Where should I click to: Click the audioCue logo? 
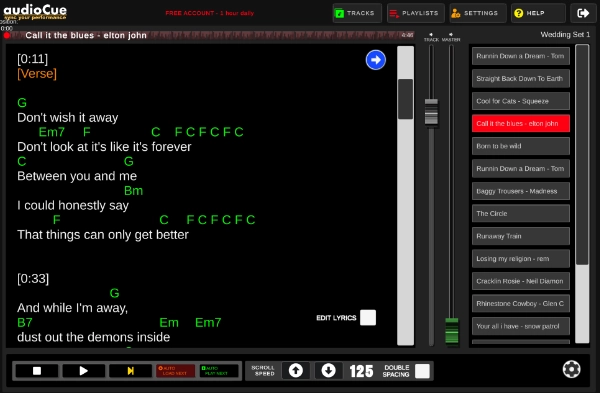click(35, 11)
